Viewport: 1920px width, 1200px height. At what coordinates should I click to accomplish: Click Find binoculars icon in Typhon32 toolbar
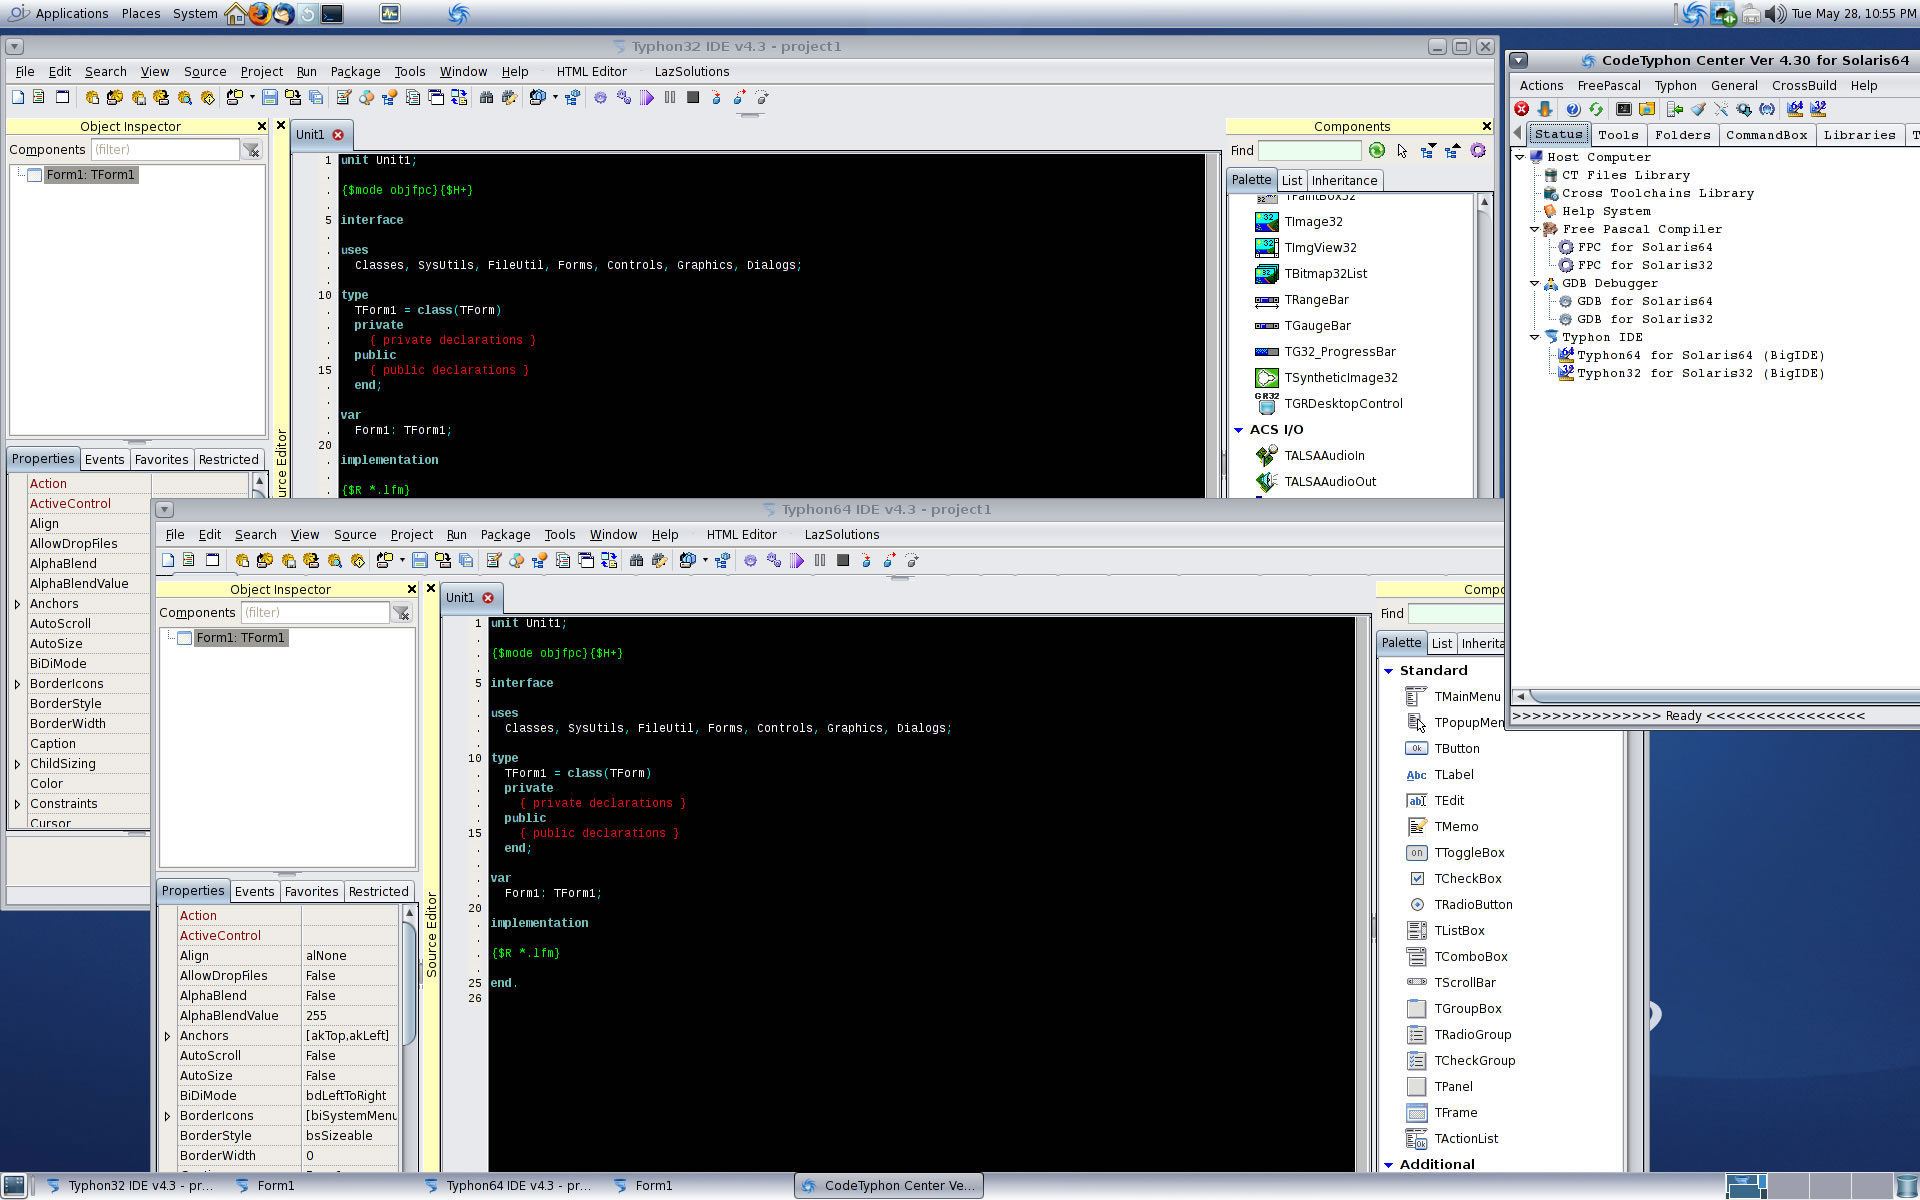tap(486, 97)
